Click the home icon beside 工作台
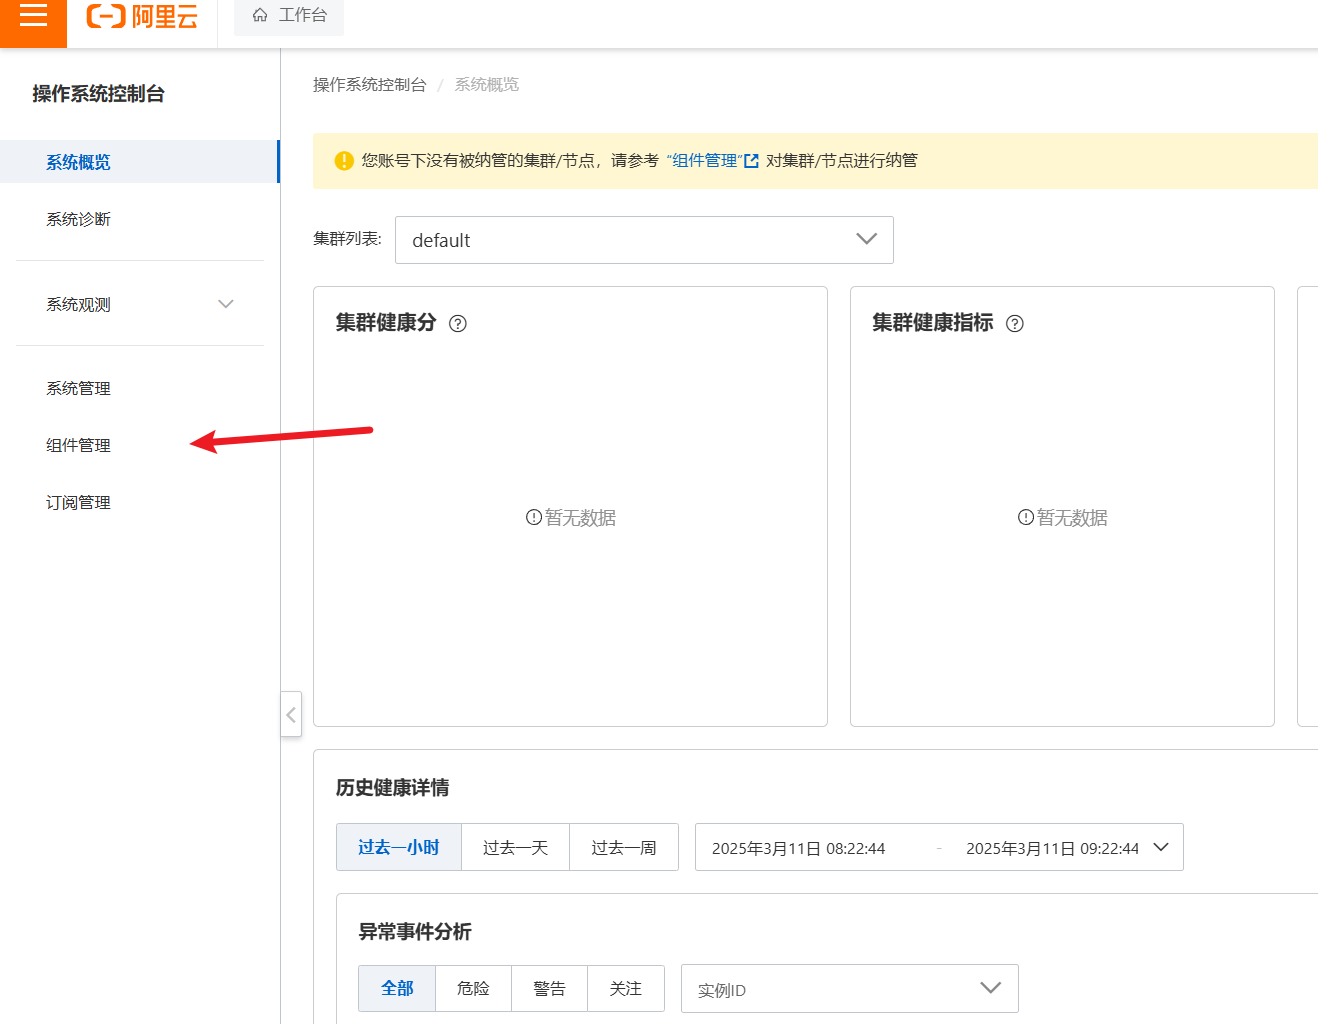This screenshot has width=1318, height=1024. pyautogui.click(x=260, y=15)
